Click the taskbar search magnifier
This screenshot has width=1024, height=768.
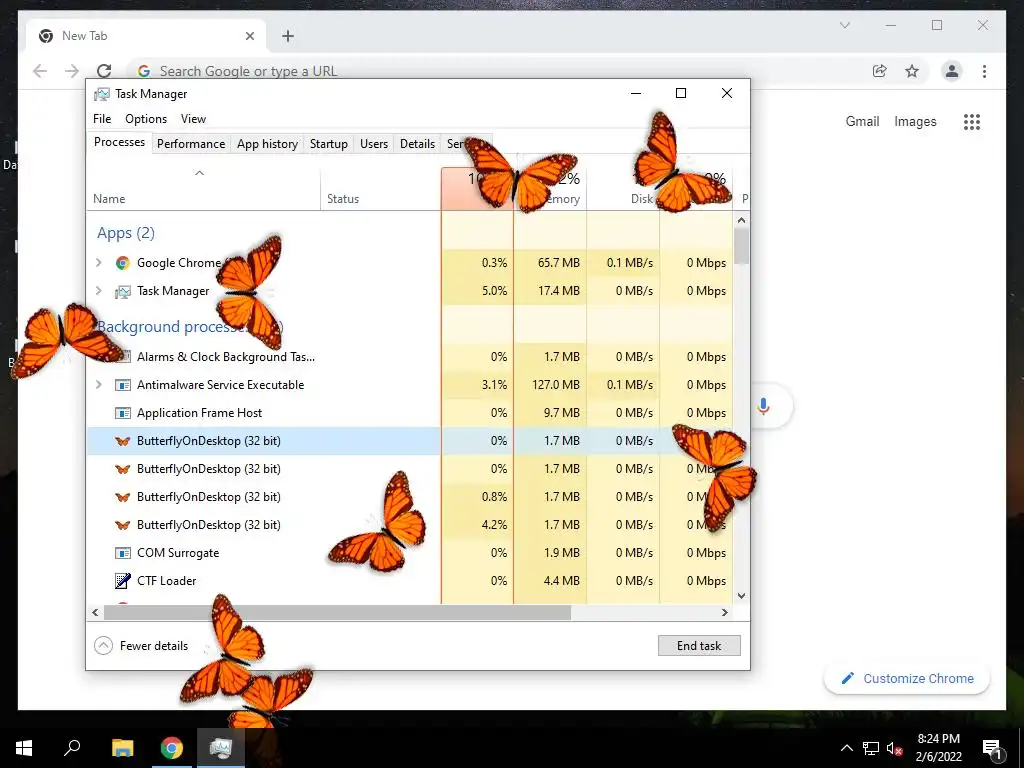pyautogui.click(x=72, y=747)
